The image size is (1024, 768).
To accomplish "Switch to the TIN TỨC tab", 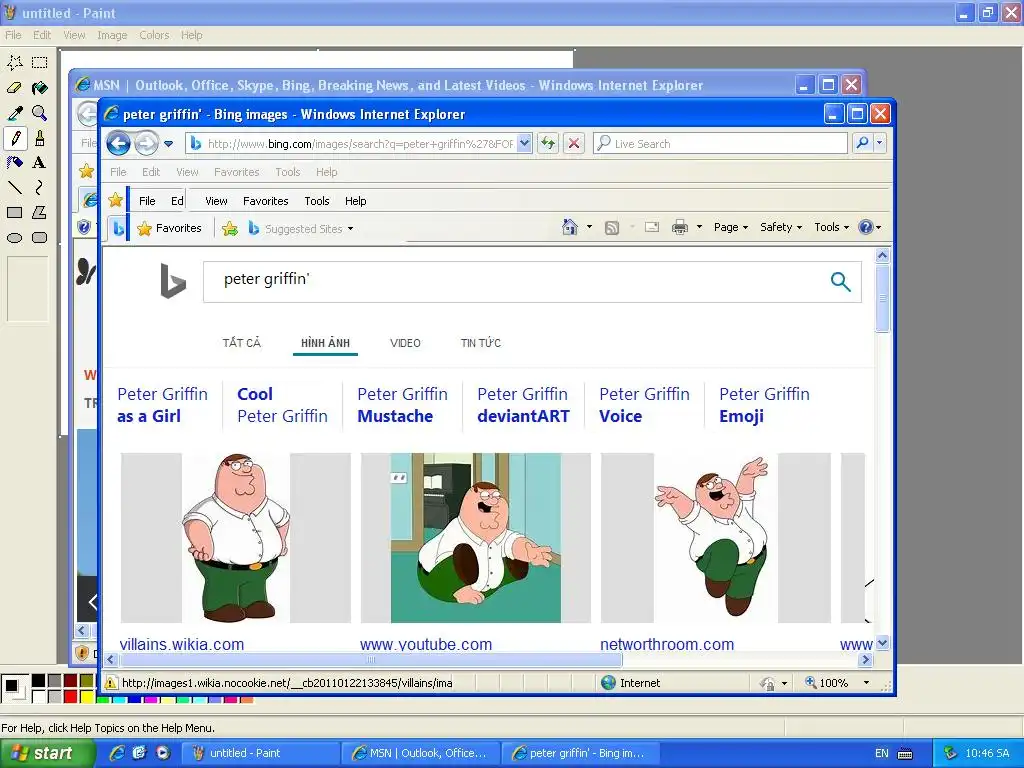I will tap(481, 343).
